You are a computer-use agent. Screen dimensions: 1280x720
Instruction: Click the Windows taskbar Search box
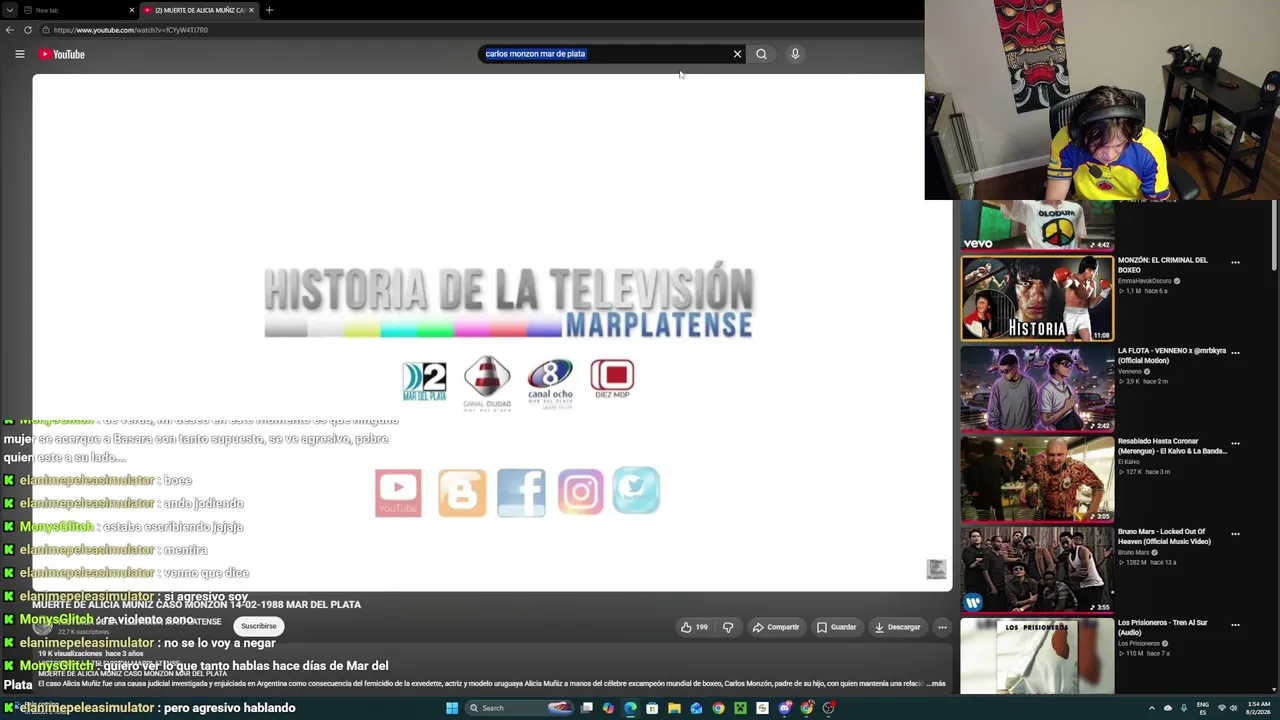pos(522,708)
